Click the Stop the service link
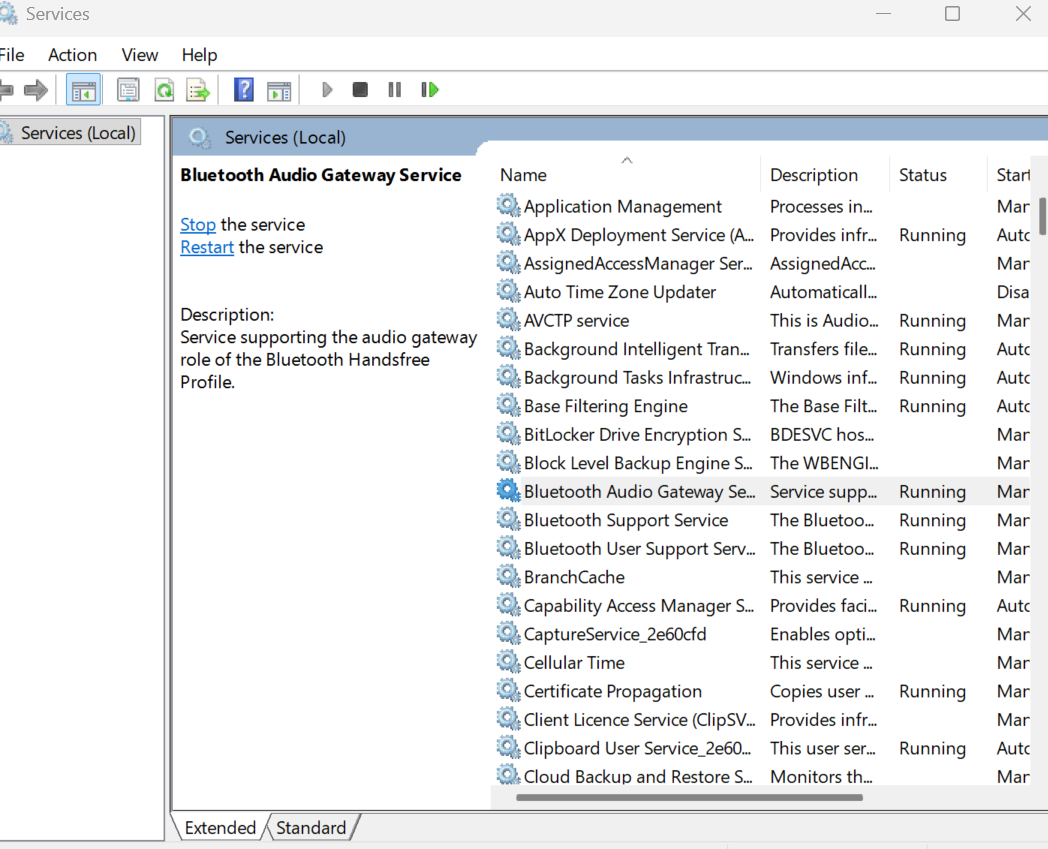1048x849 pixels. pos(198,225)
